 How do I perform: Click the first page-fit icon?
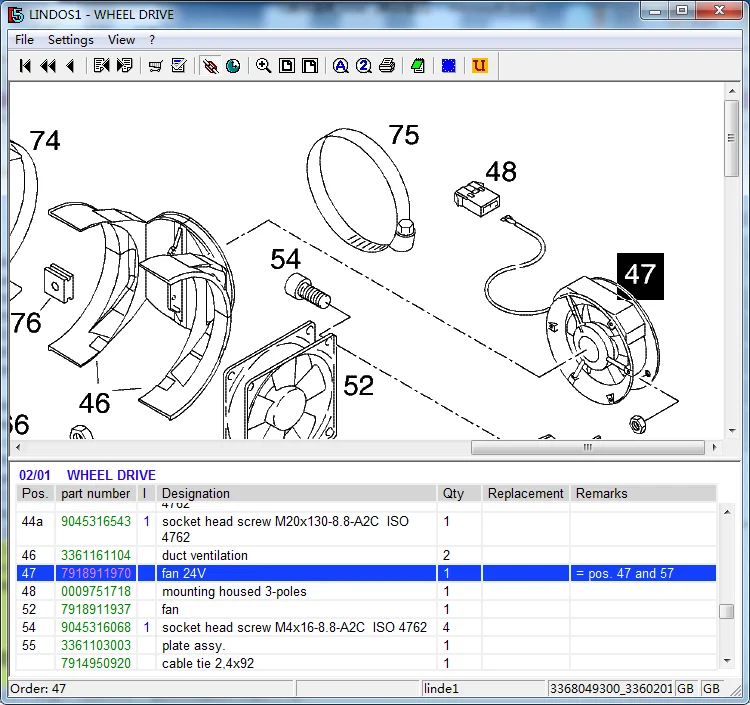(x=287, y=66)
